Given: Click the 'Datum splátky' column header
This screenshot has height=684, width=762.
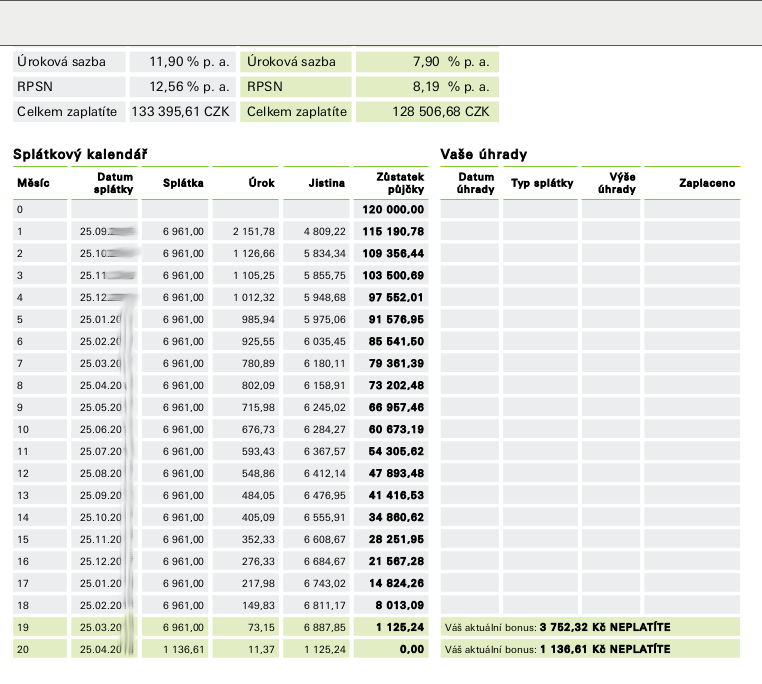Looking at the screenshot, I should pyautogui.click(x=115, y=183).
